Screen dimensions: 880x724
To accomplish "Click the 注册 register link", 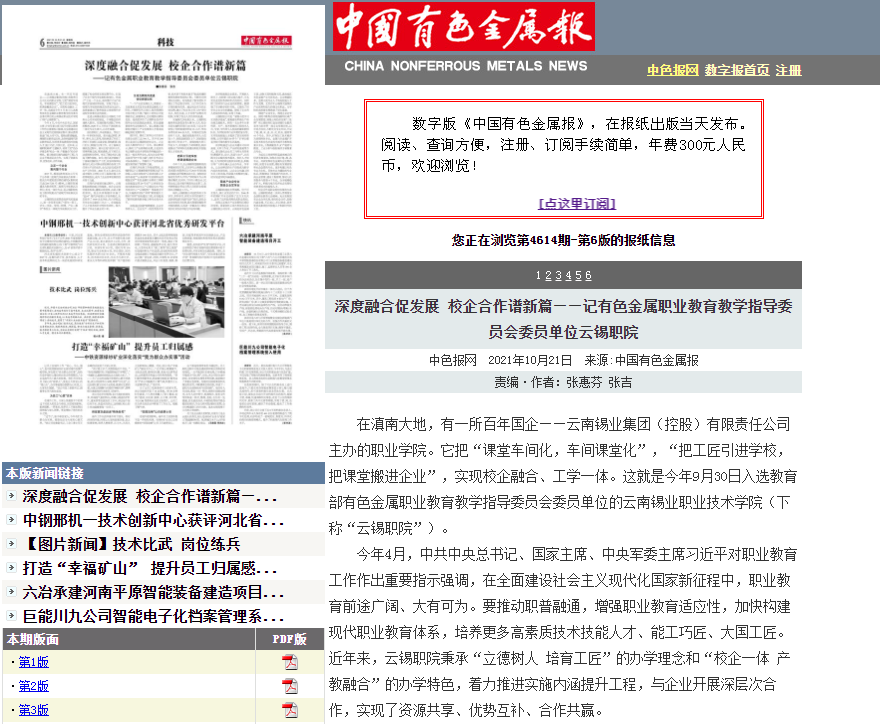I will click(789, 70).
